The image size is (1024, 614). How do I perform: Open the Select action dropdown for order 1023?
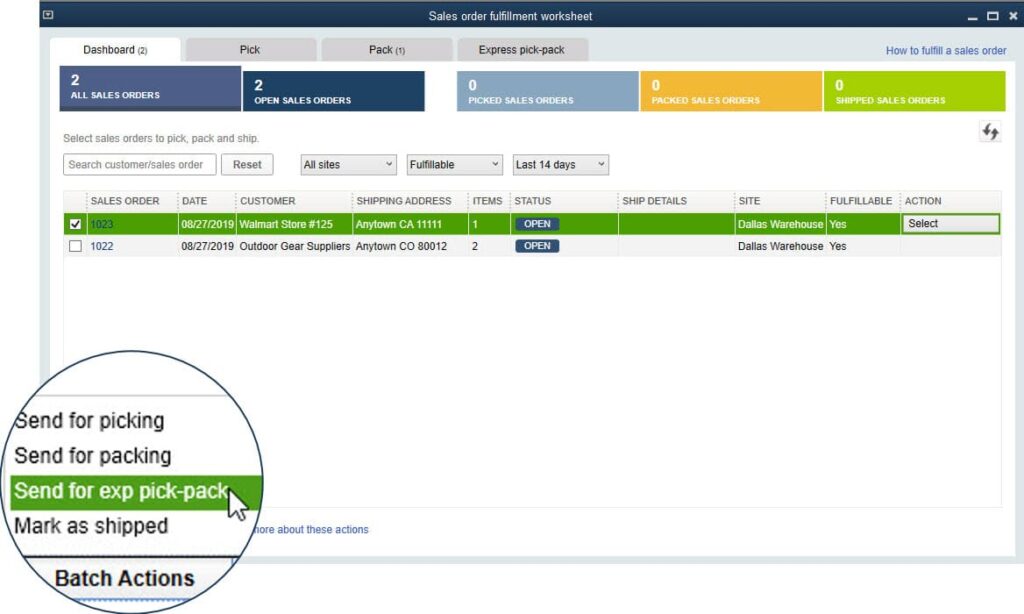coord(950,223)
